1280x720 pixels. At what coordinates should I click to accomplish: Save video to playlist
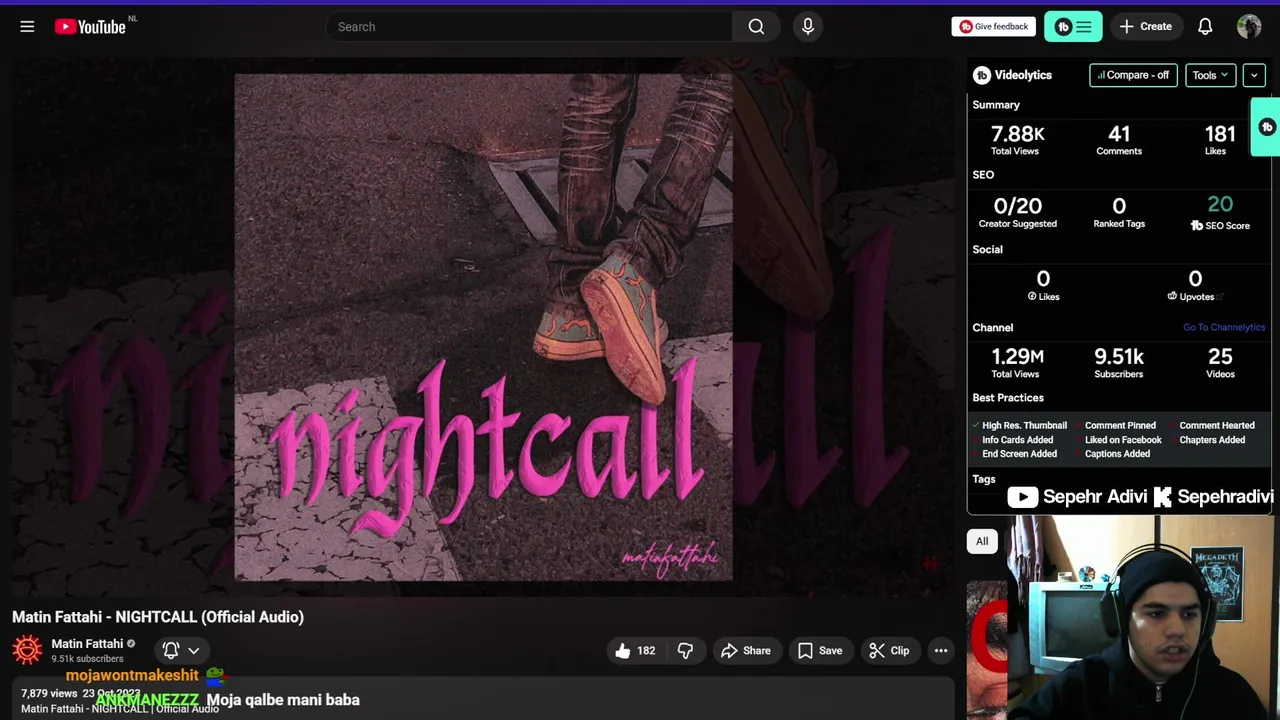(820, 651)
